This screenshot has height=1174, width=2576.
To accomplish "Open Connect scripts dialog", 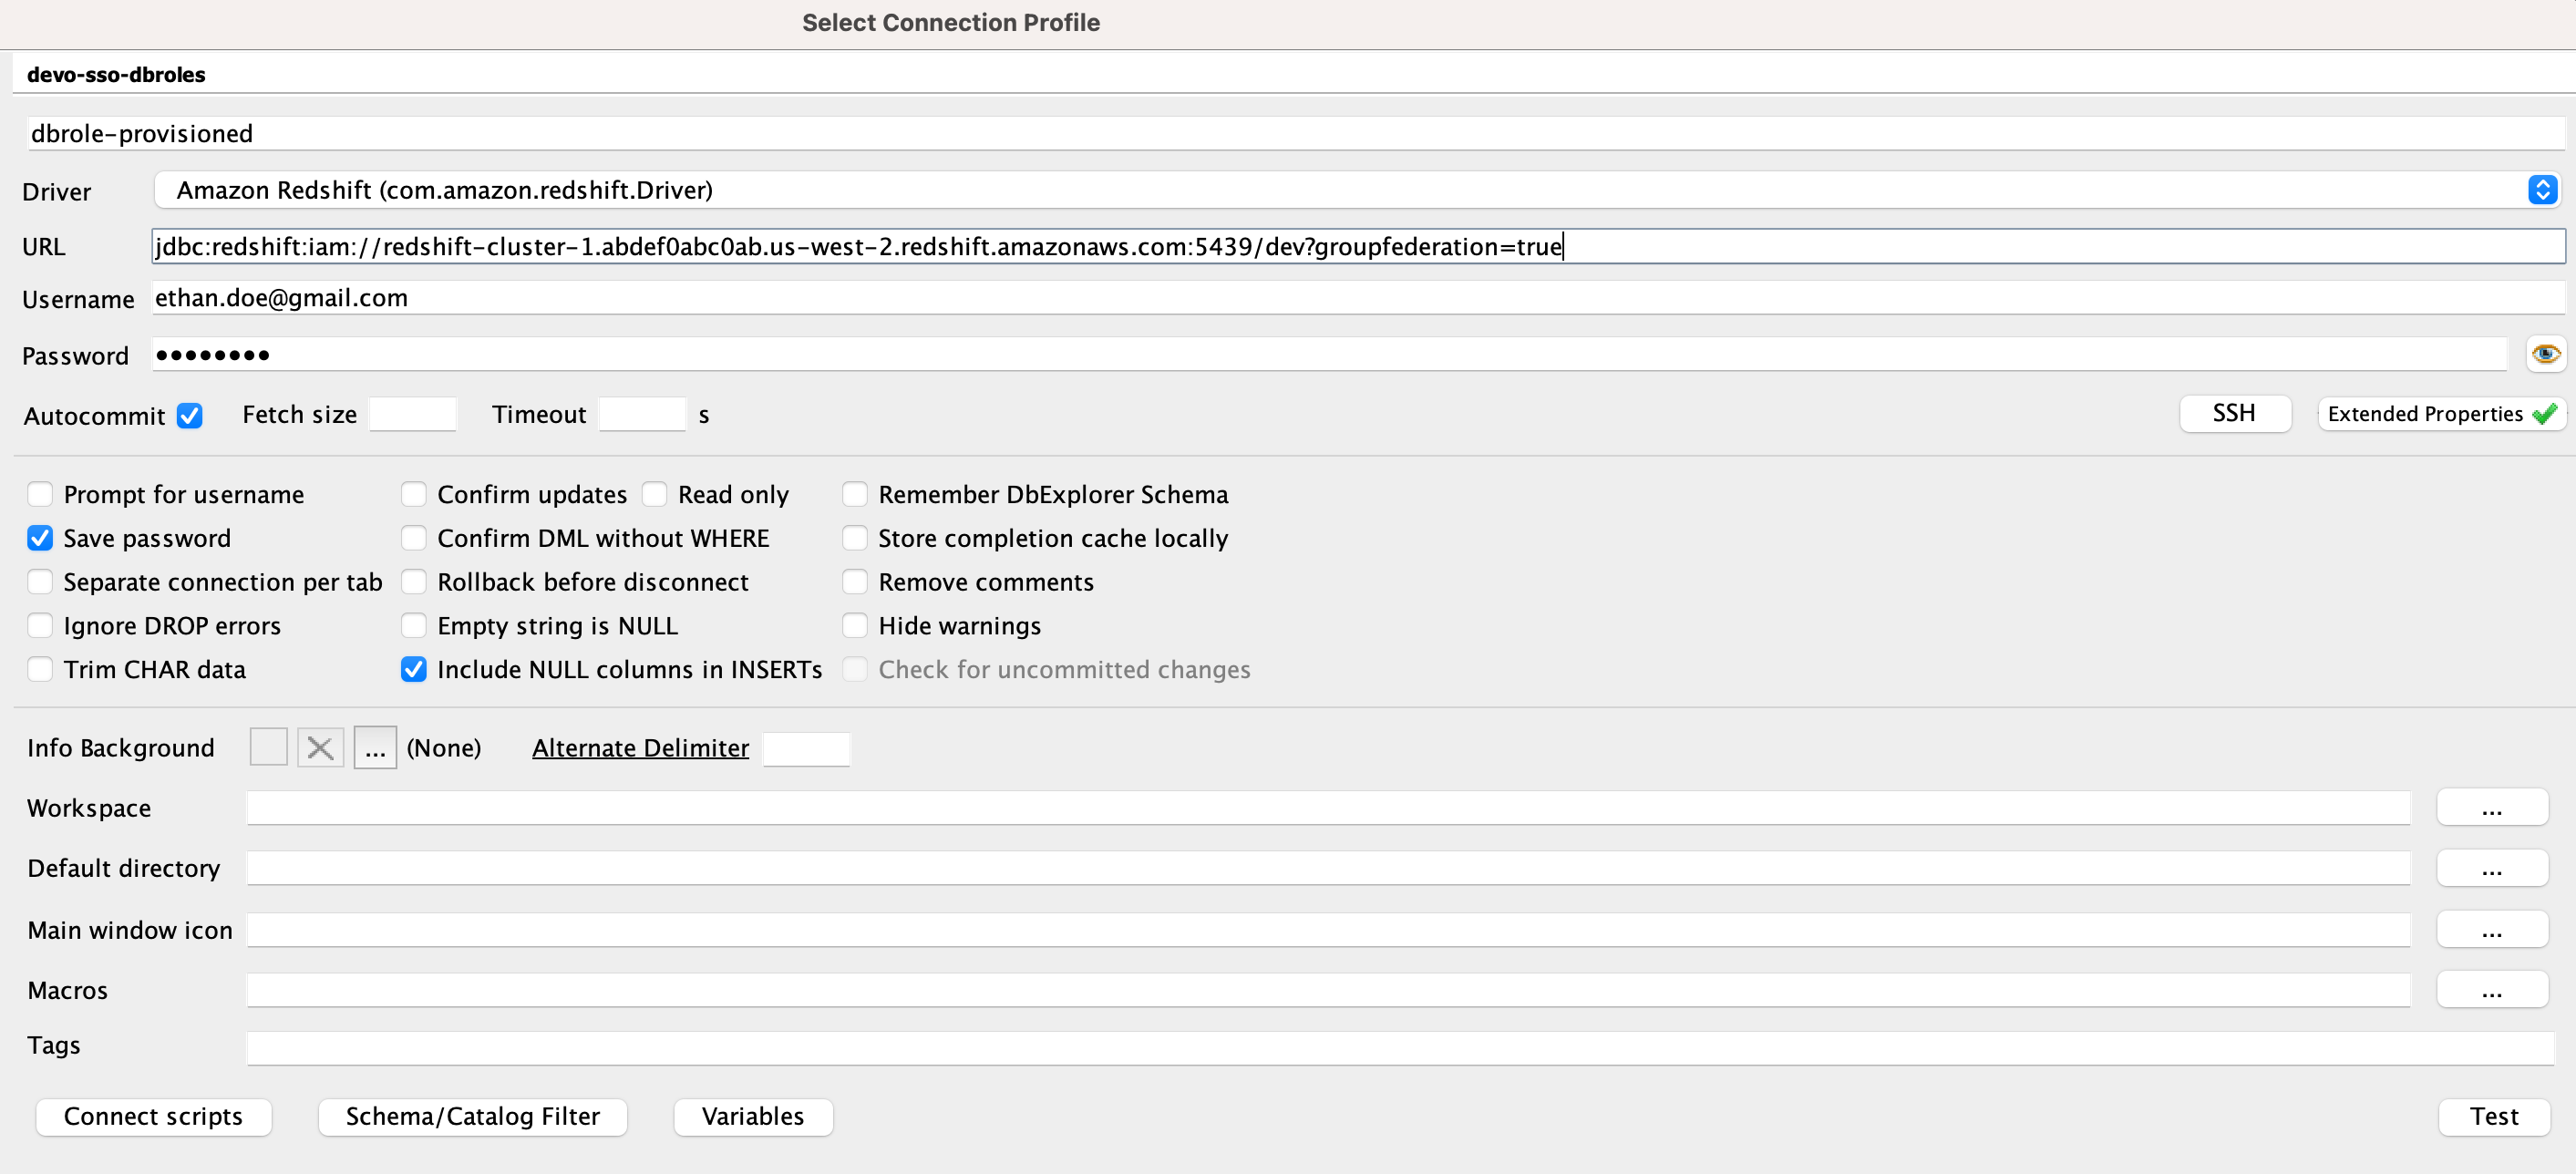I will click(x=153, y=1116).
